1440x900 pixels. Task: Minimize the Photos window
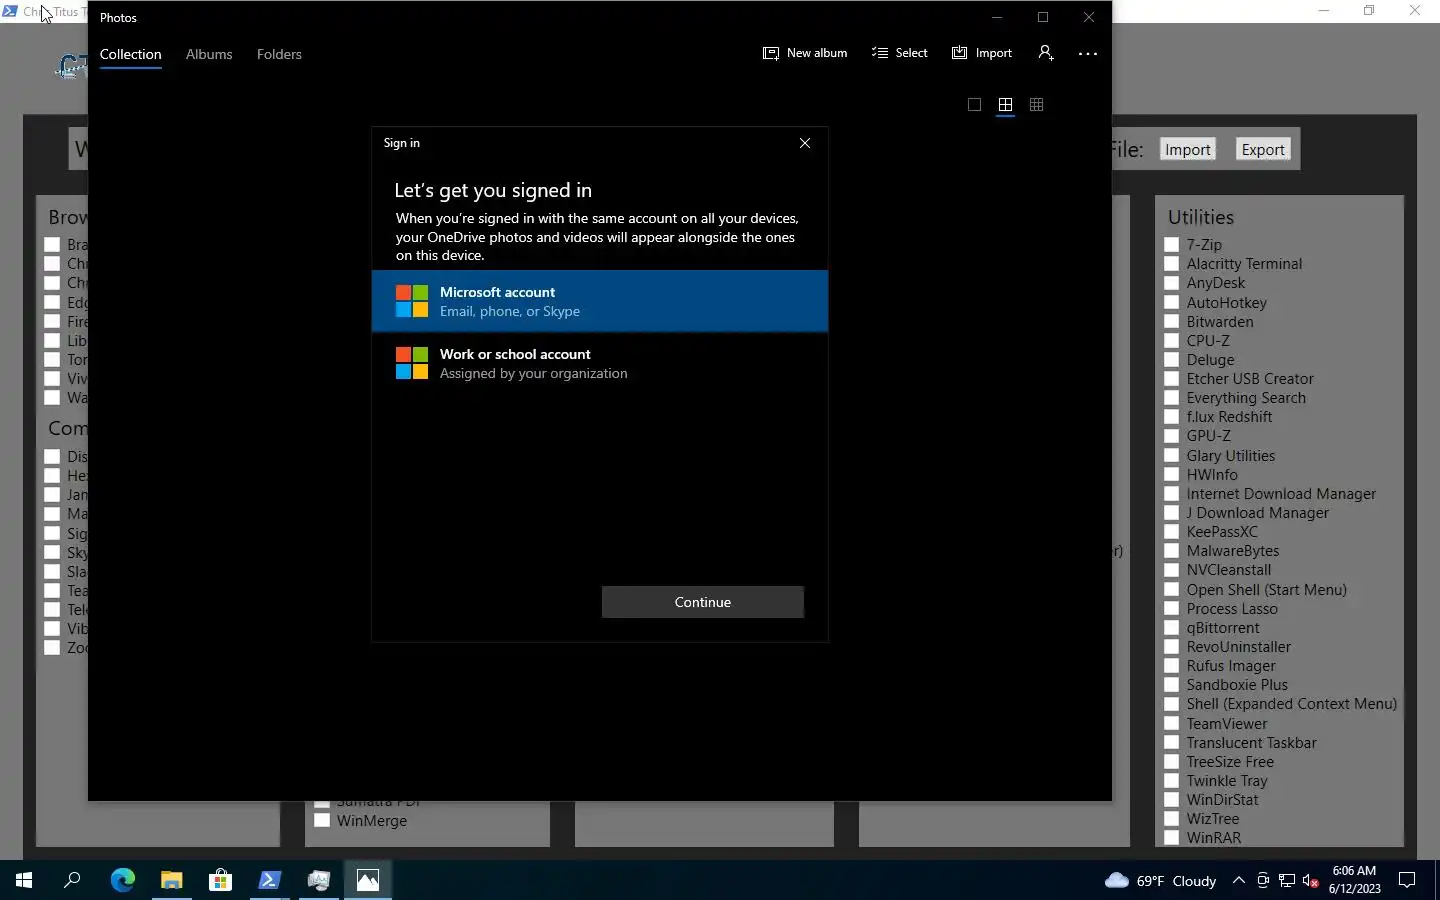[x=996, y=17]
